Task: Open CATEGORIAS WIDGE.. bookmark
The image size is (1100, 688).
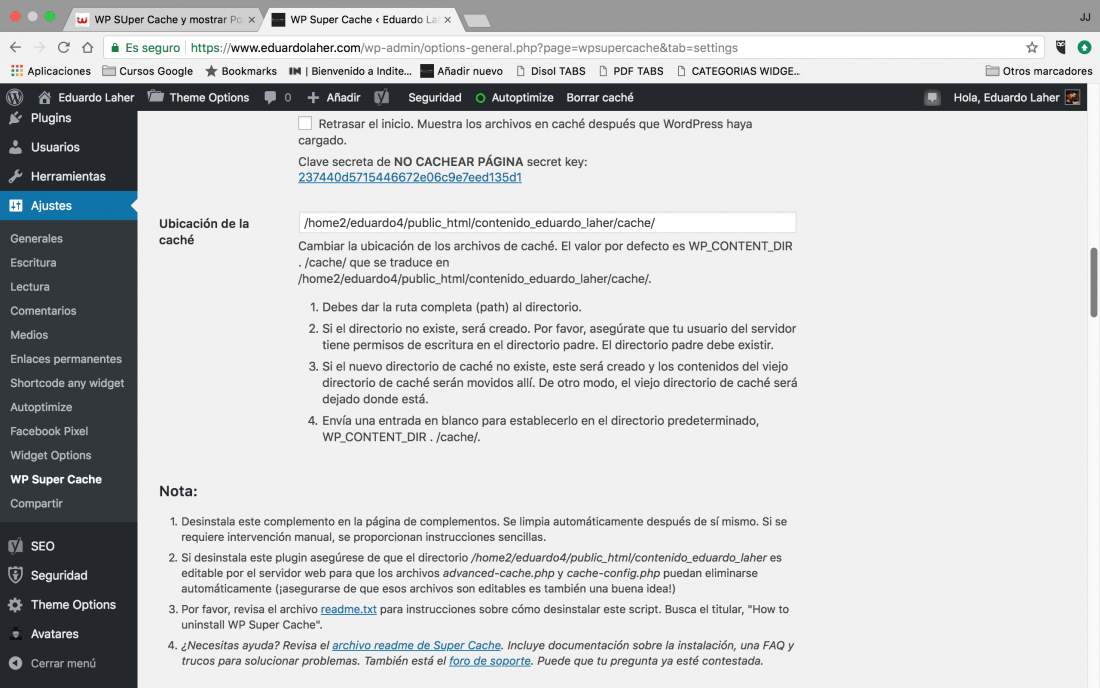Action: point(738,71)
